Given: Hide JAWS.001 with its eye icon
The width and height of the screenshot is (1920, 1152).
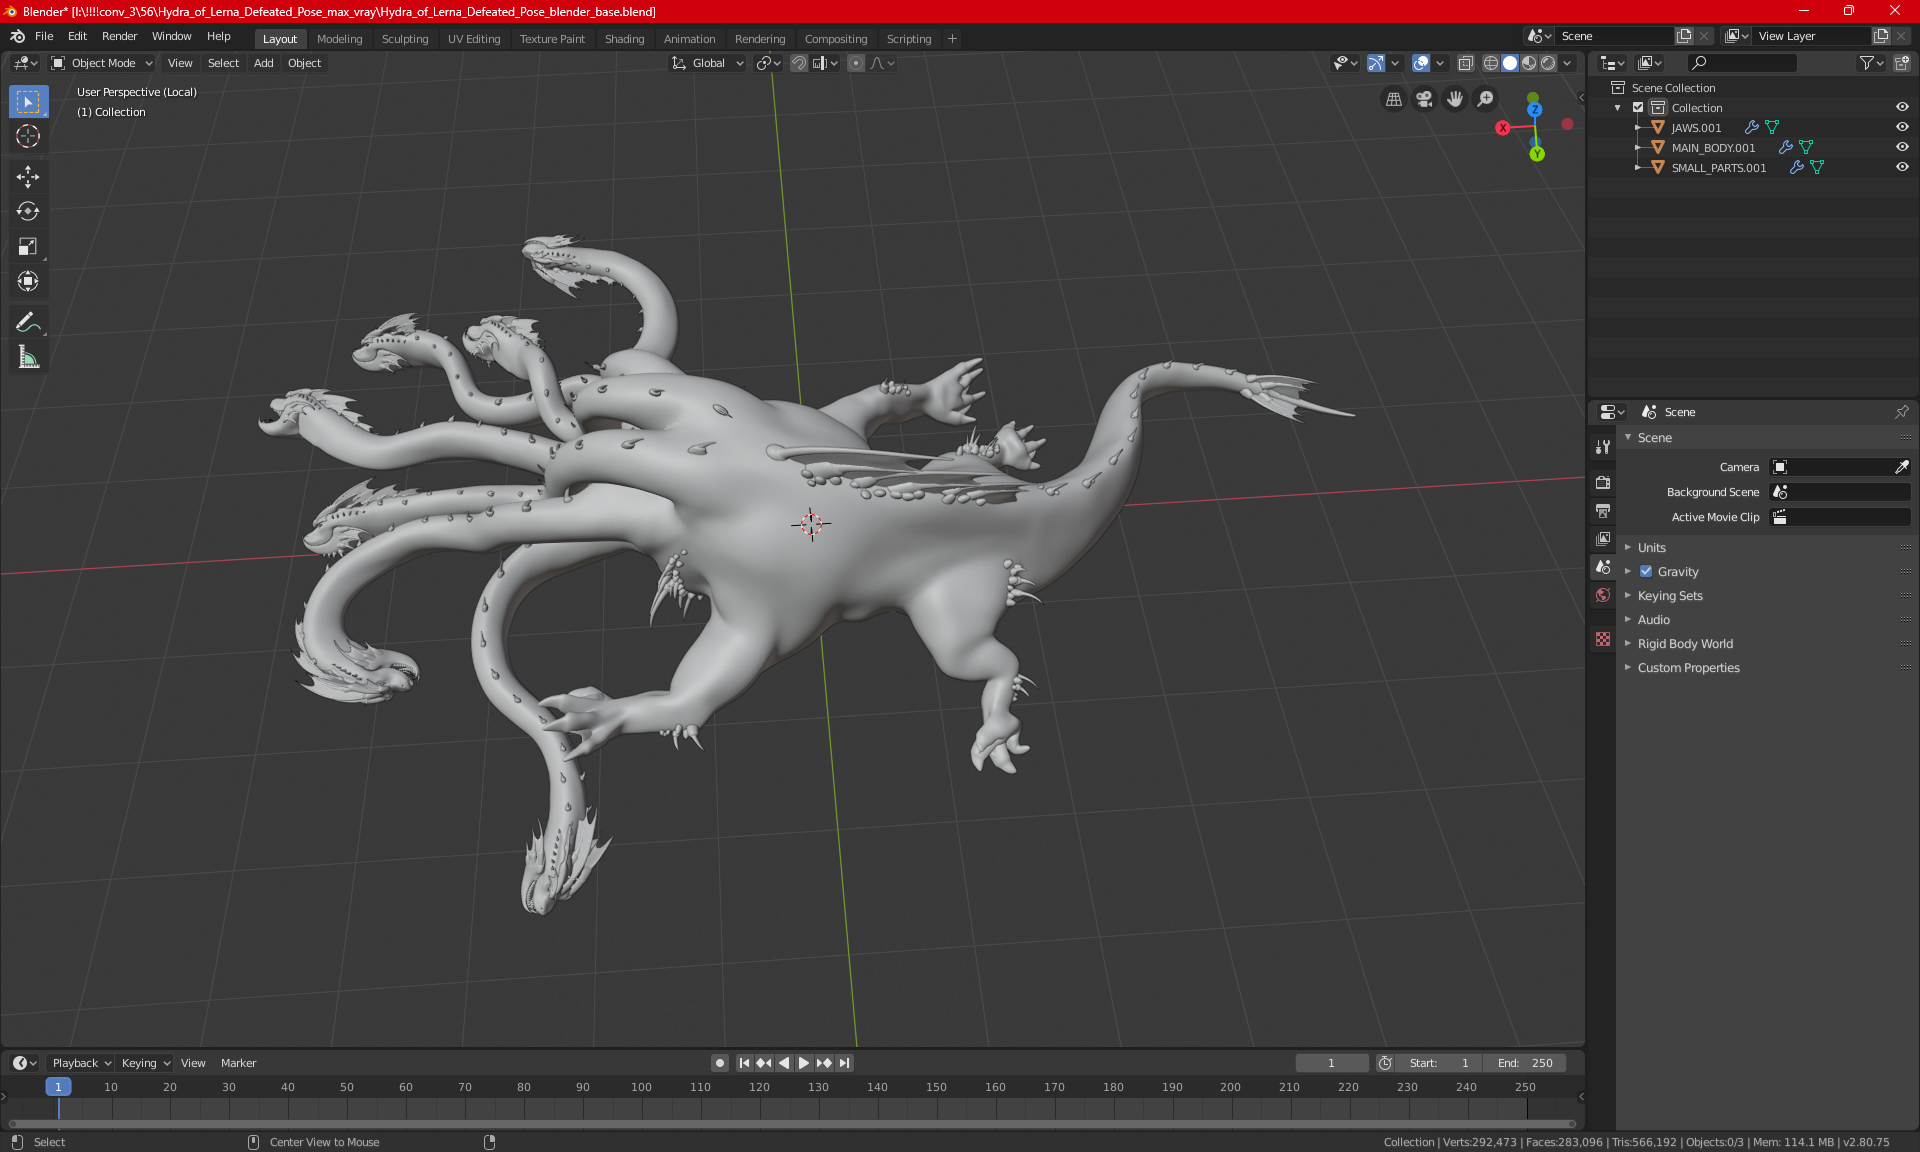Looking at the screenshot, I should (1902, 128).
